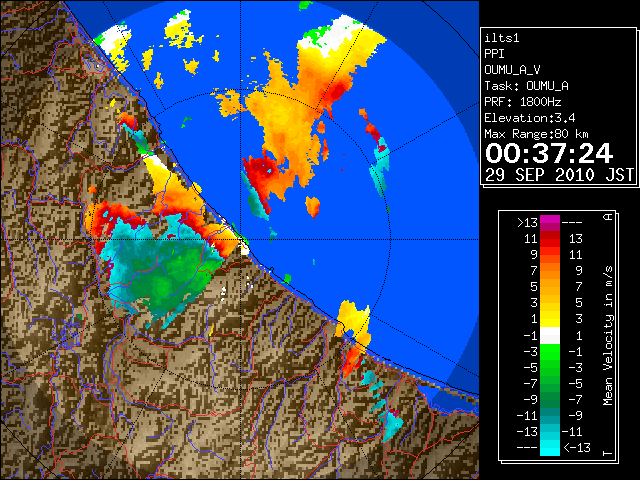Select the 'ilts1' label in the info box

(x=502, y=38)
